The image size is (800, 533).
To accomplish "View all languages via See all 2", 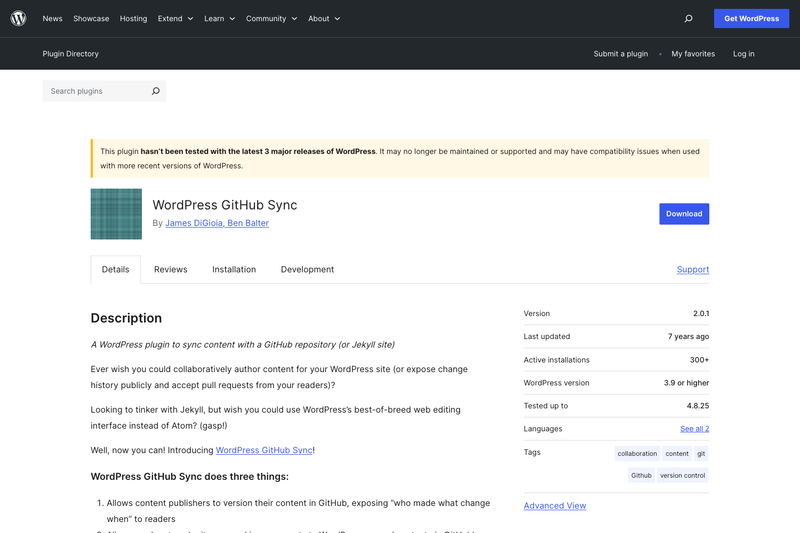I will (x=694, y=428).
